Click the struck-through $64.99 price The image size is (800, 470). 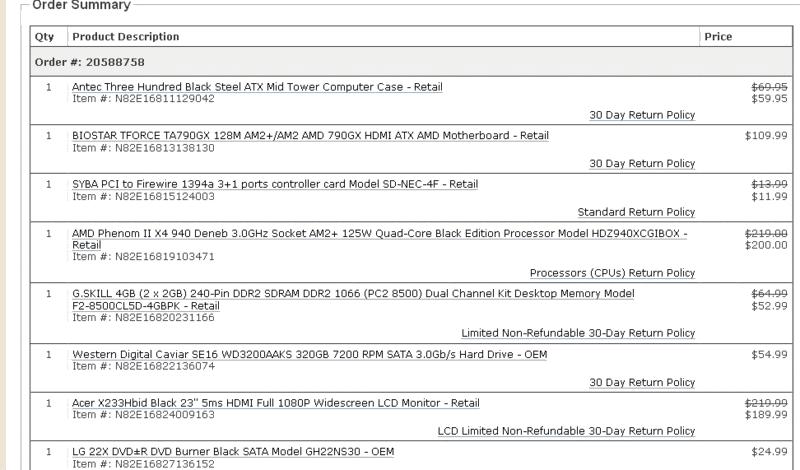tap(769, 294)
